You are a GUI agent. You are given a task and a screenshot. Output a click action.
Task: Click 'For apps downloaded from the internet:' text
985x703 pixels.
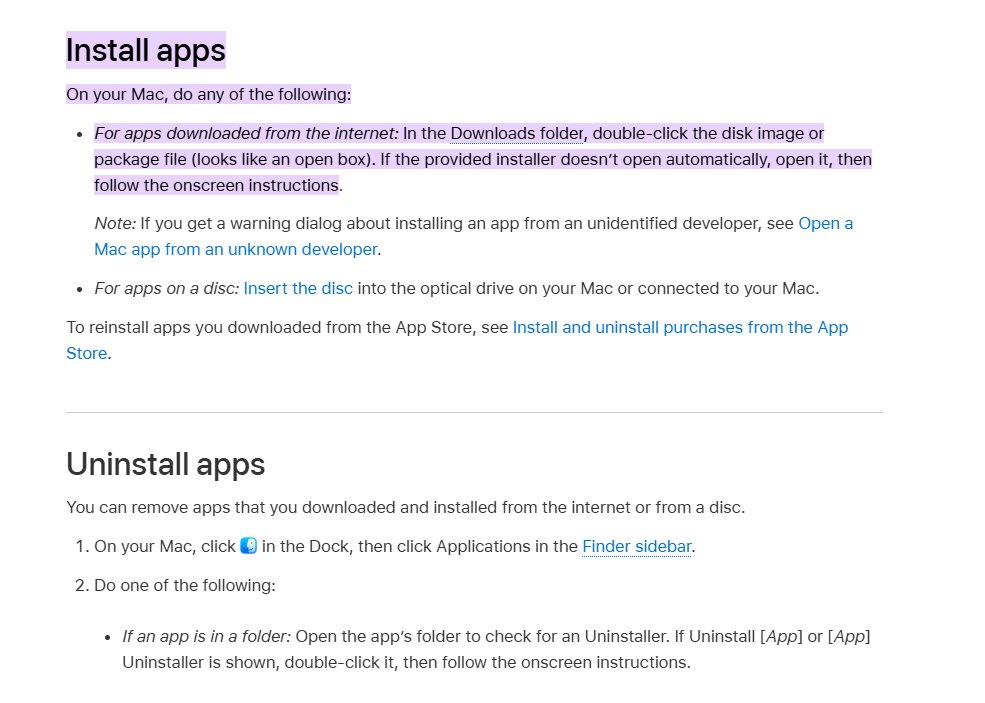click(246, 133)
